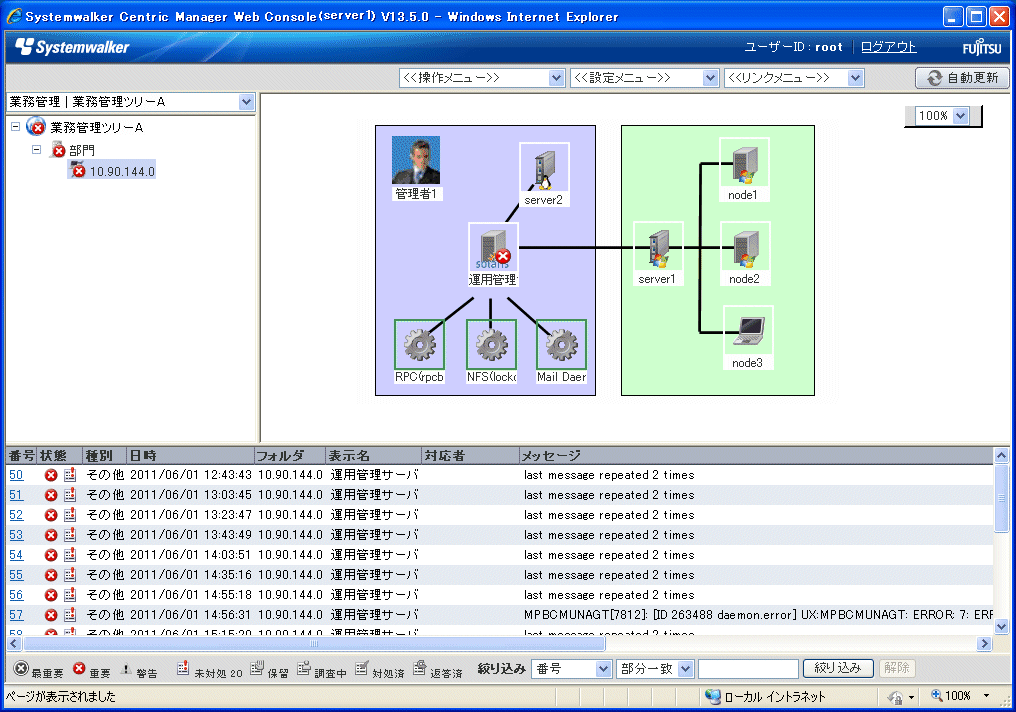Sort by the 日時 column header
1016x712 pixels.
click(189, 455)
